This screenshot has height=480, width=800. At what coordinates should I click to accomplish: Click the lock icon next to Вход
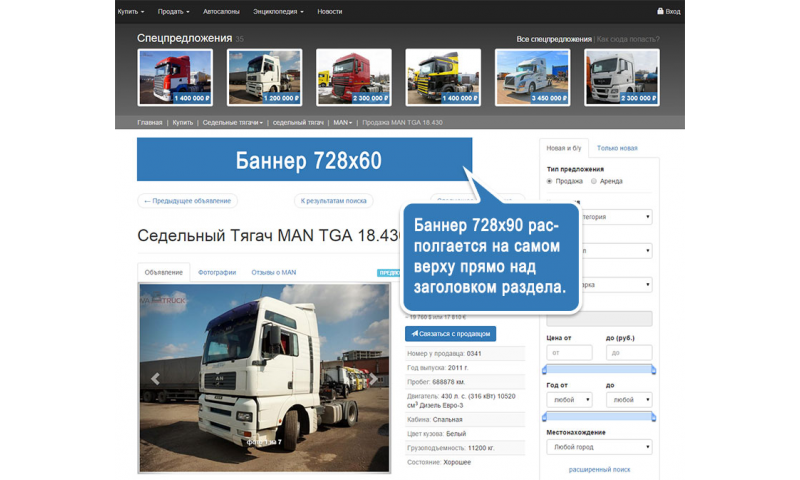[660, 11]
